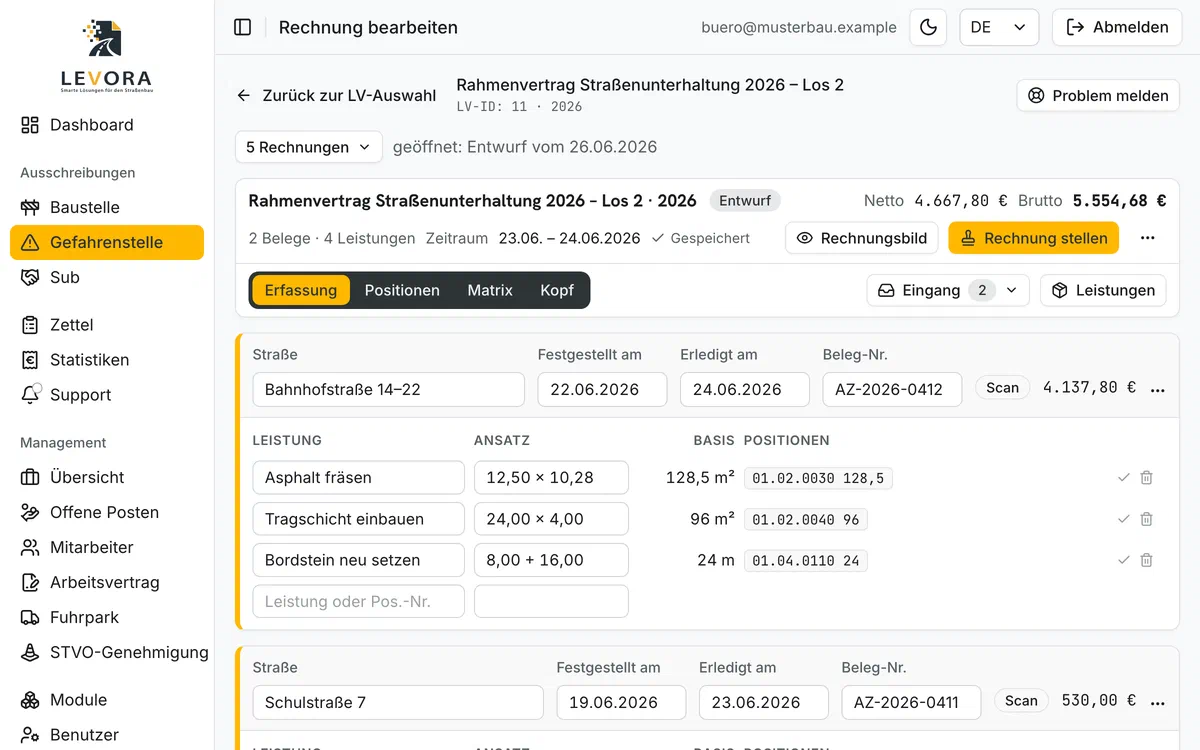Screen dimensions: 1200x750
Task: Open Dashboard in sidebar
Action: click(x=107, y=125)
